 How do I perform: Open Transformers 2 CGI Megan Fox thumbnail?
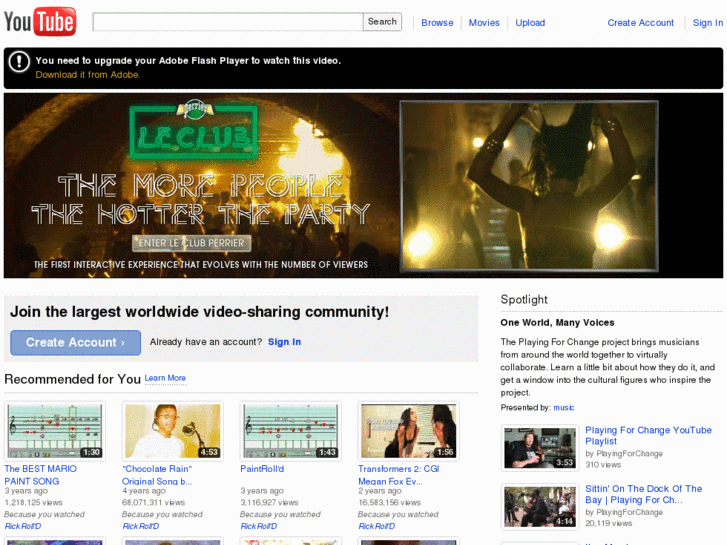coord(408,431)
